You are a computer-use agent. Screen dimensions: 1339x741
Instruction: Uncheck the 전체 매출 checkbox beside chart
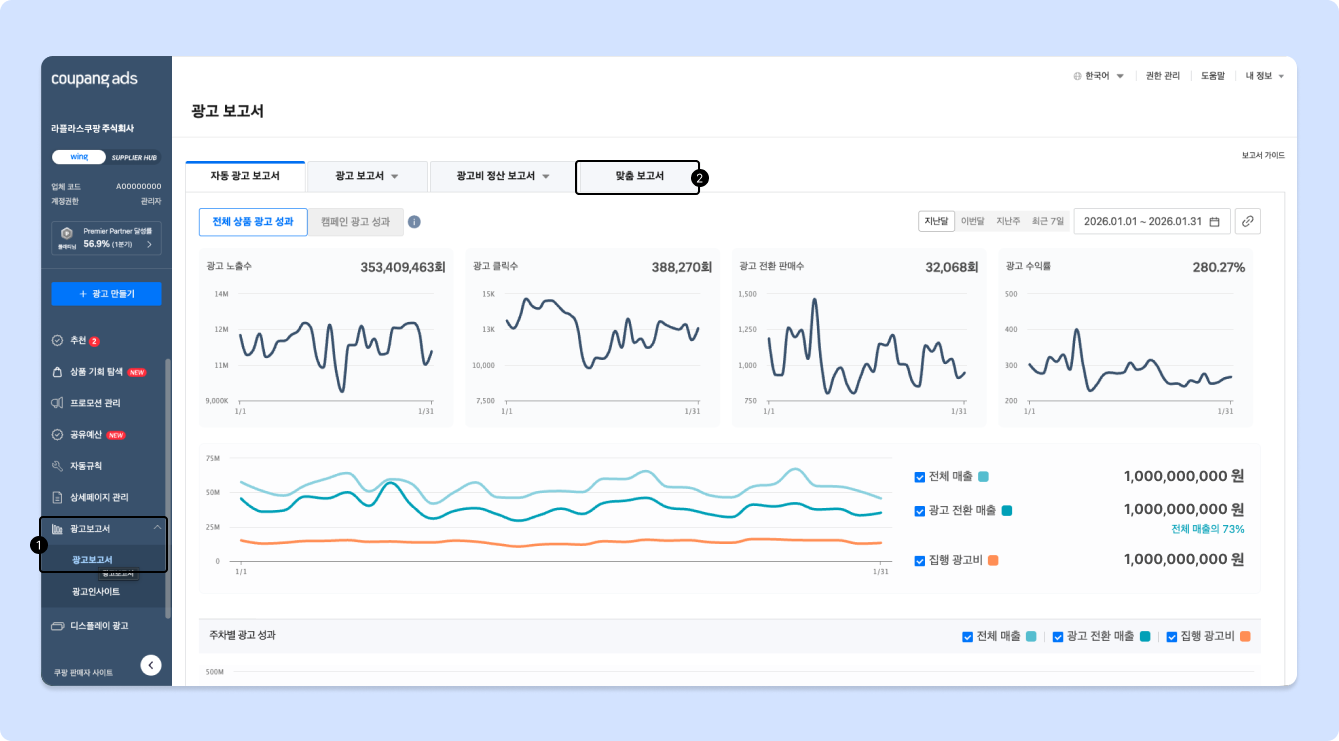click(920, 477)
